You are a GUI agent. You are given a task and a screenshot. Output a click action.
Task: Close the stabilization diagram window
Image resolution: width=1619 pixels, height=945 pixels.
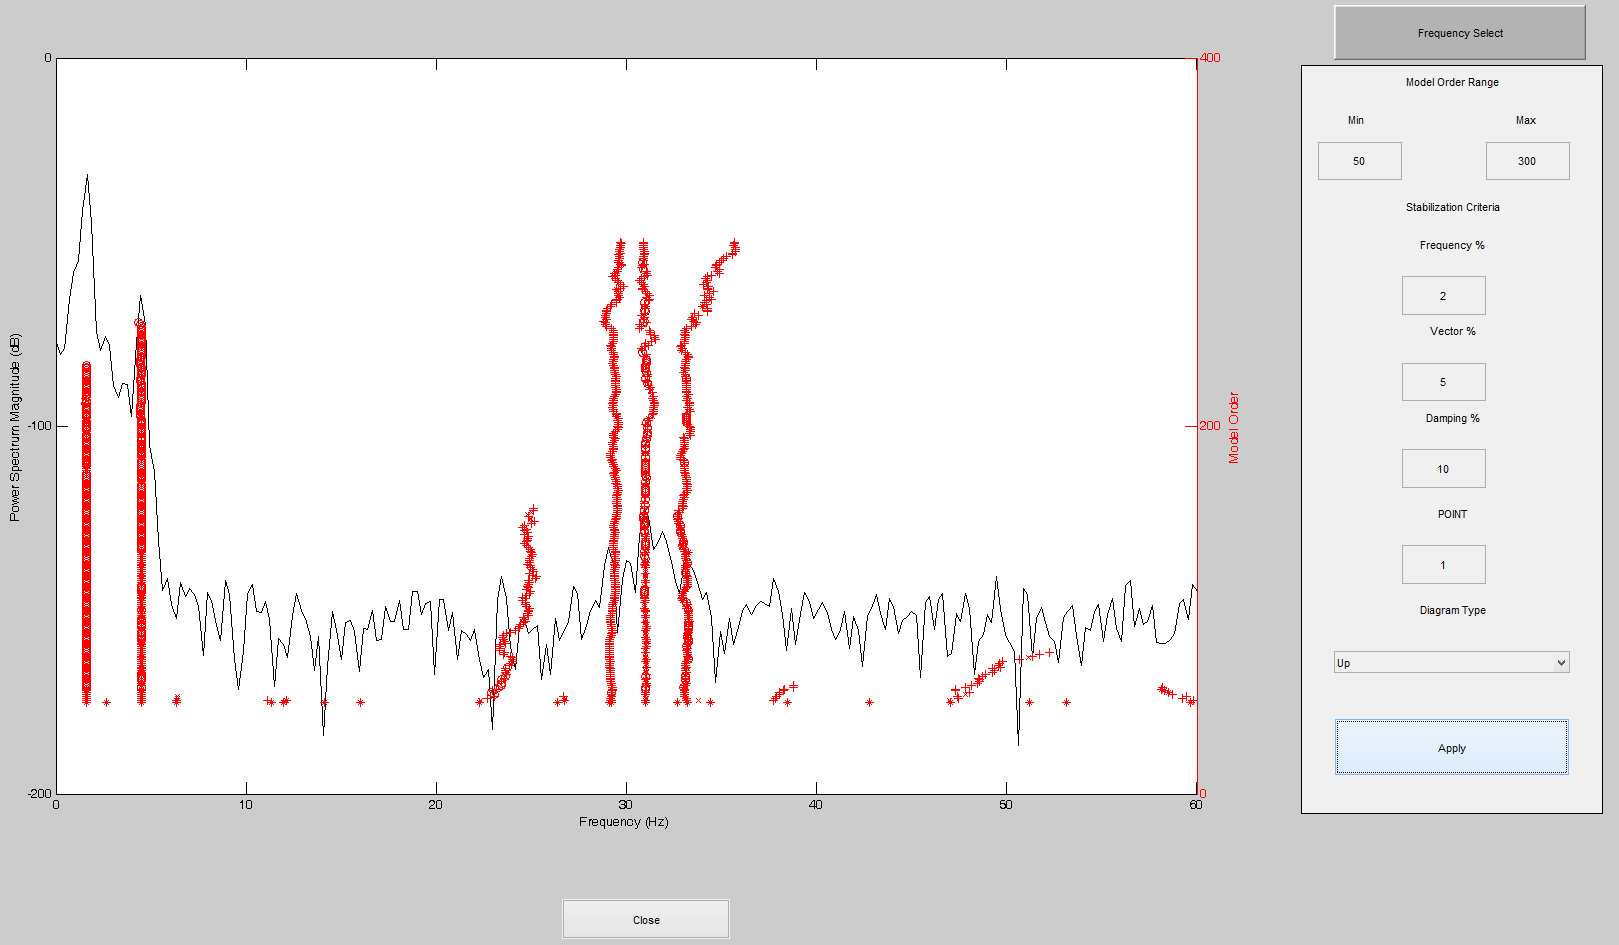pos(645,919)
